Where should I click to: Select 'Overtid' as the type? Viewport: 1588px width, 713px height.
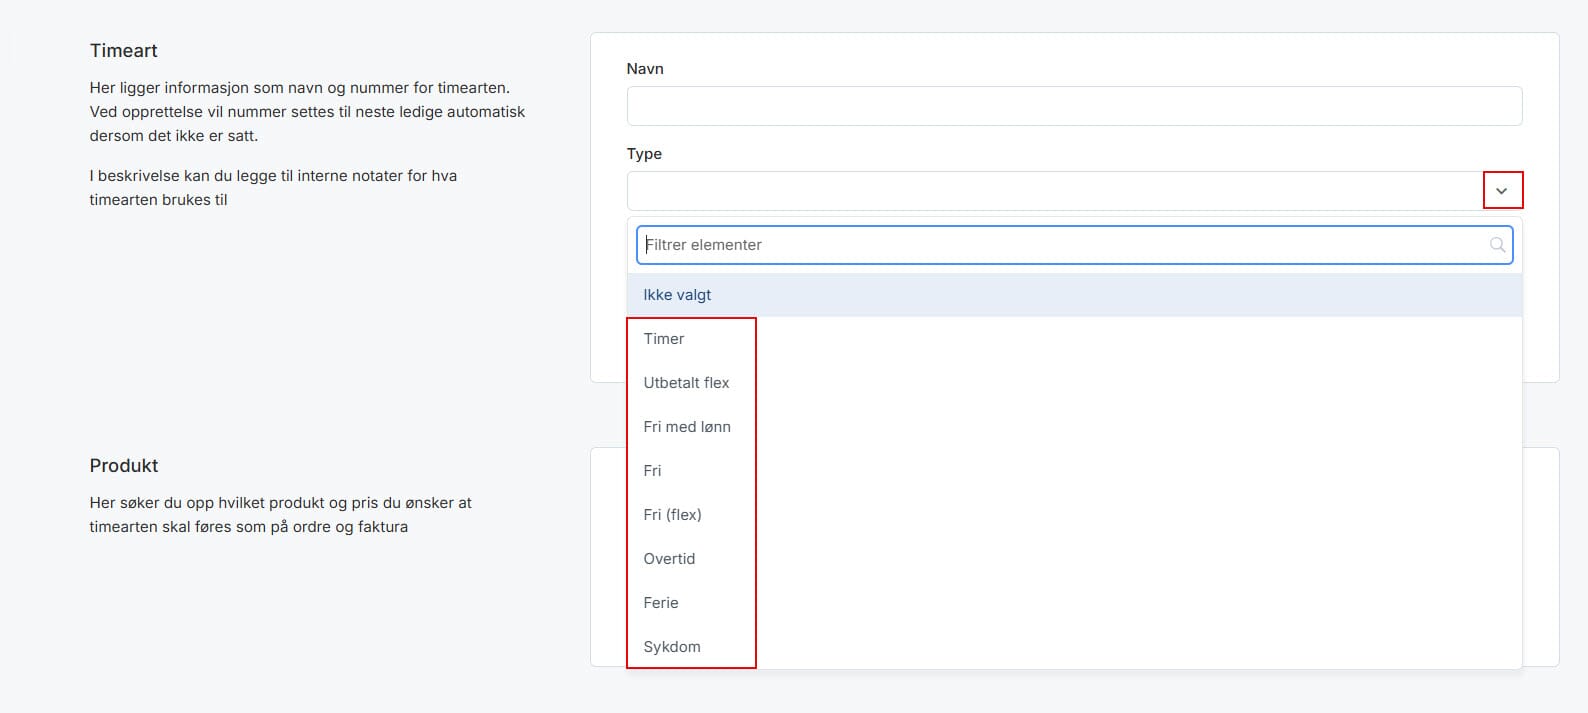click(669, 559)
